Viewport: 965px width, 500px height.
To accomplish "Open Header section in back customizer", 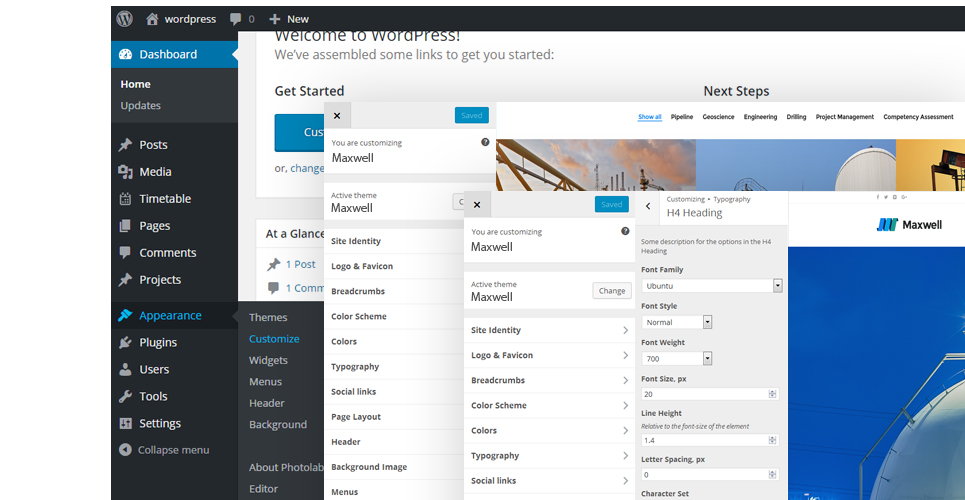I will (394, 442).
